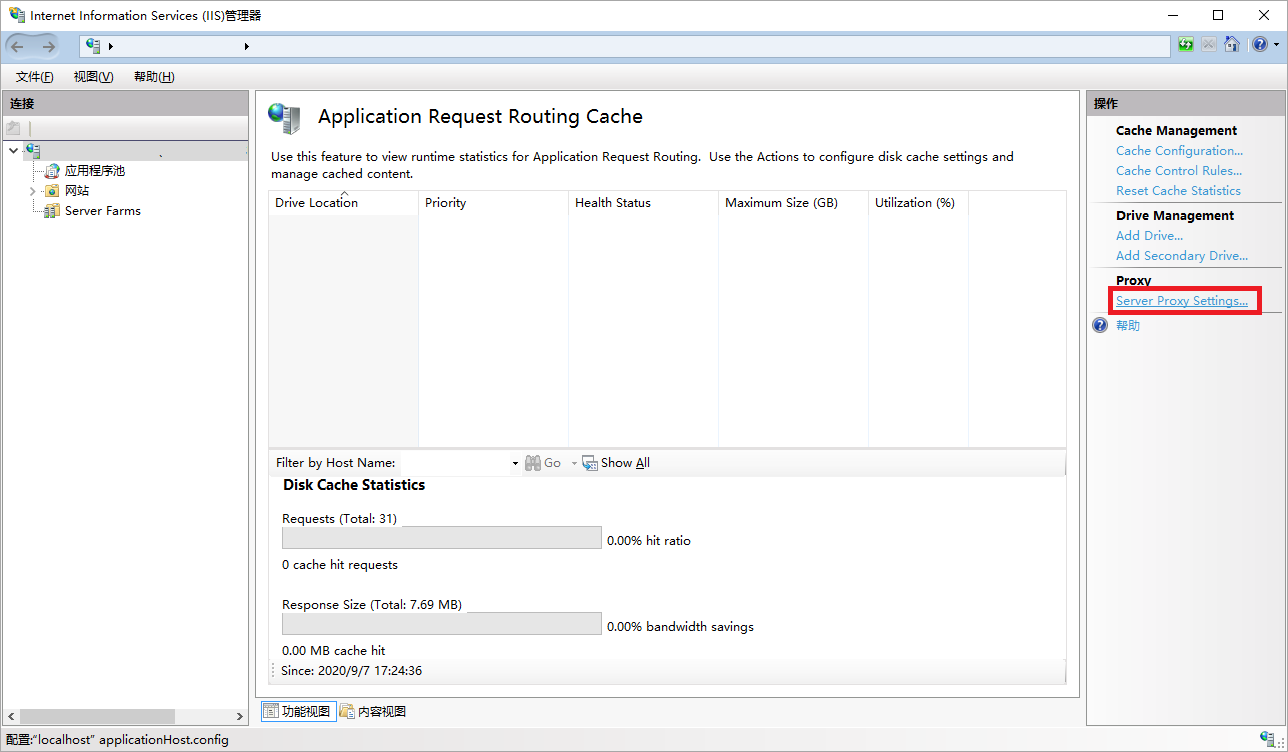Viewport: 1288px width, 752px height.
Task: Click the connection icon under 连接 header
Action: point(13,128)
